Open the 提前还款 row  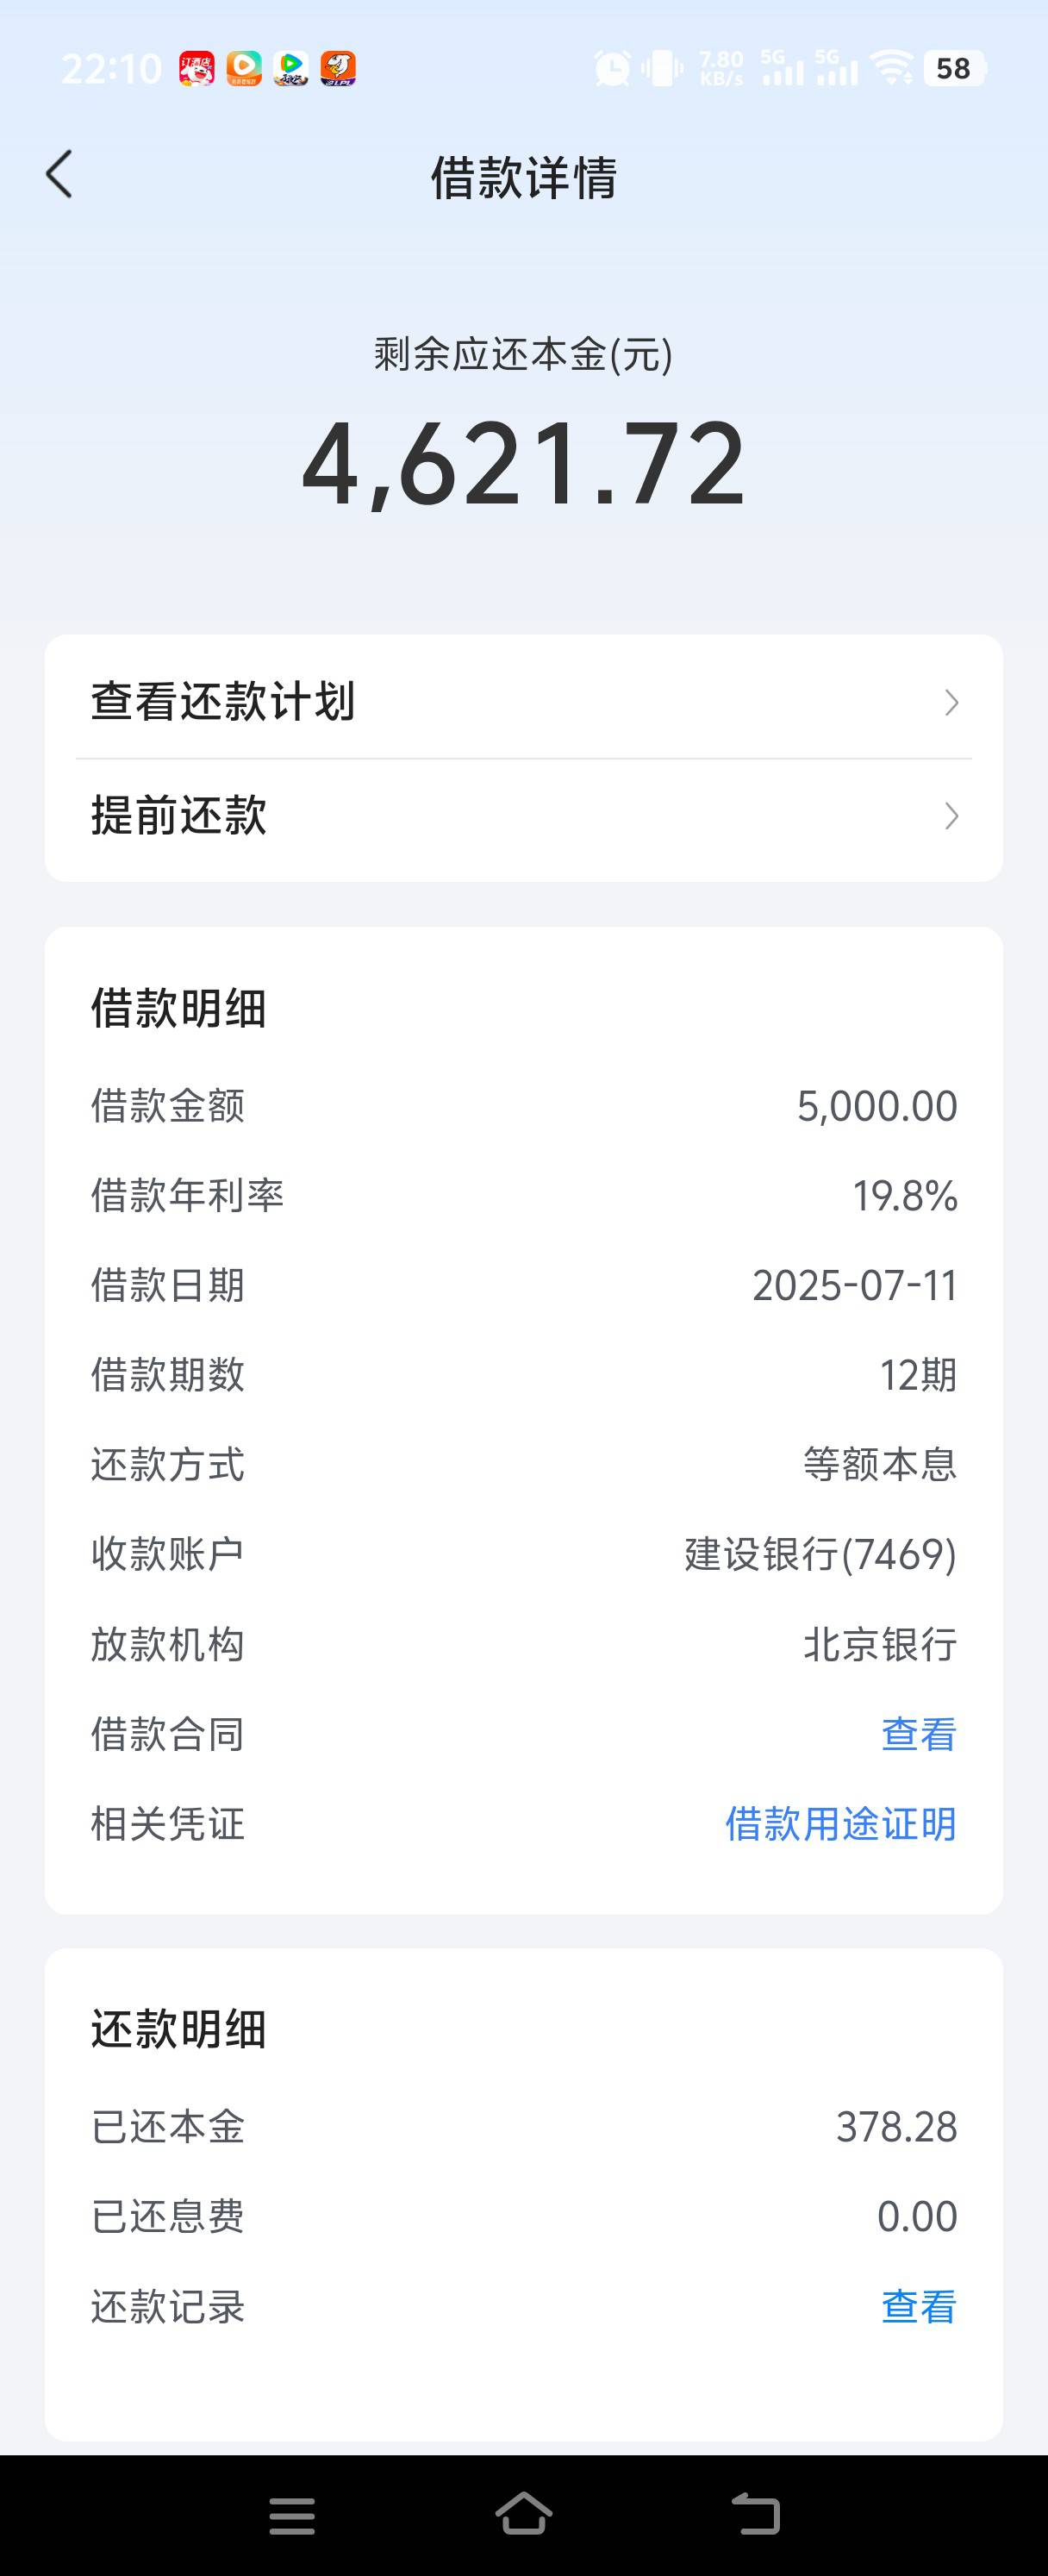(x=524, y=816)
